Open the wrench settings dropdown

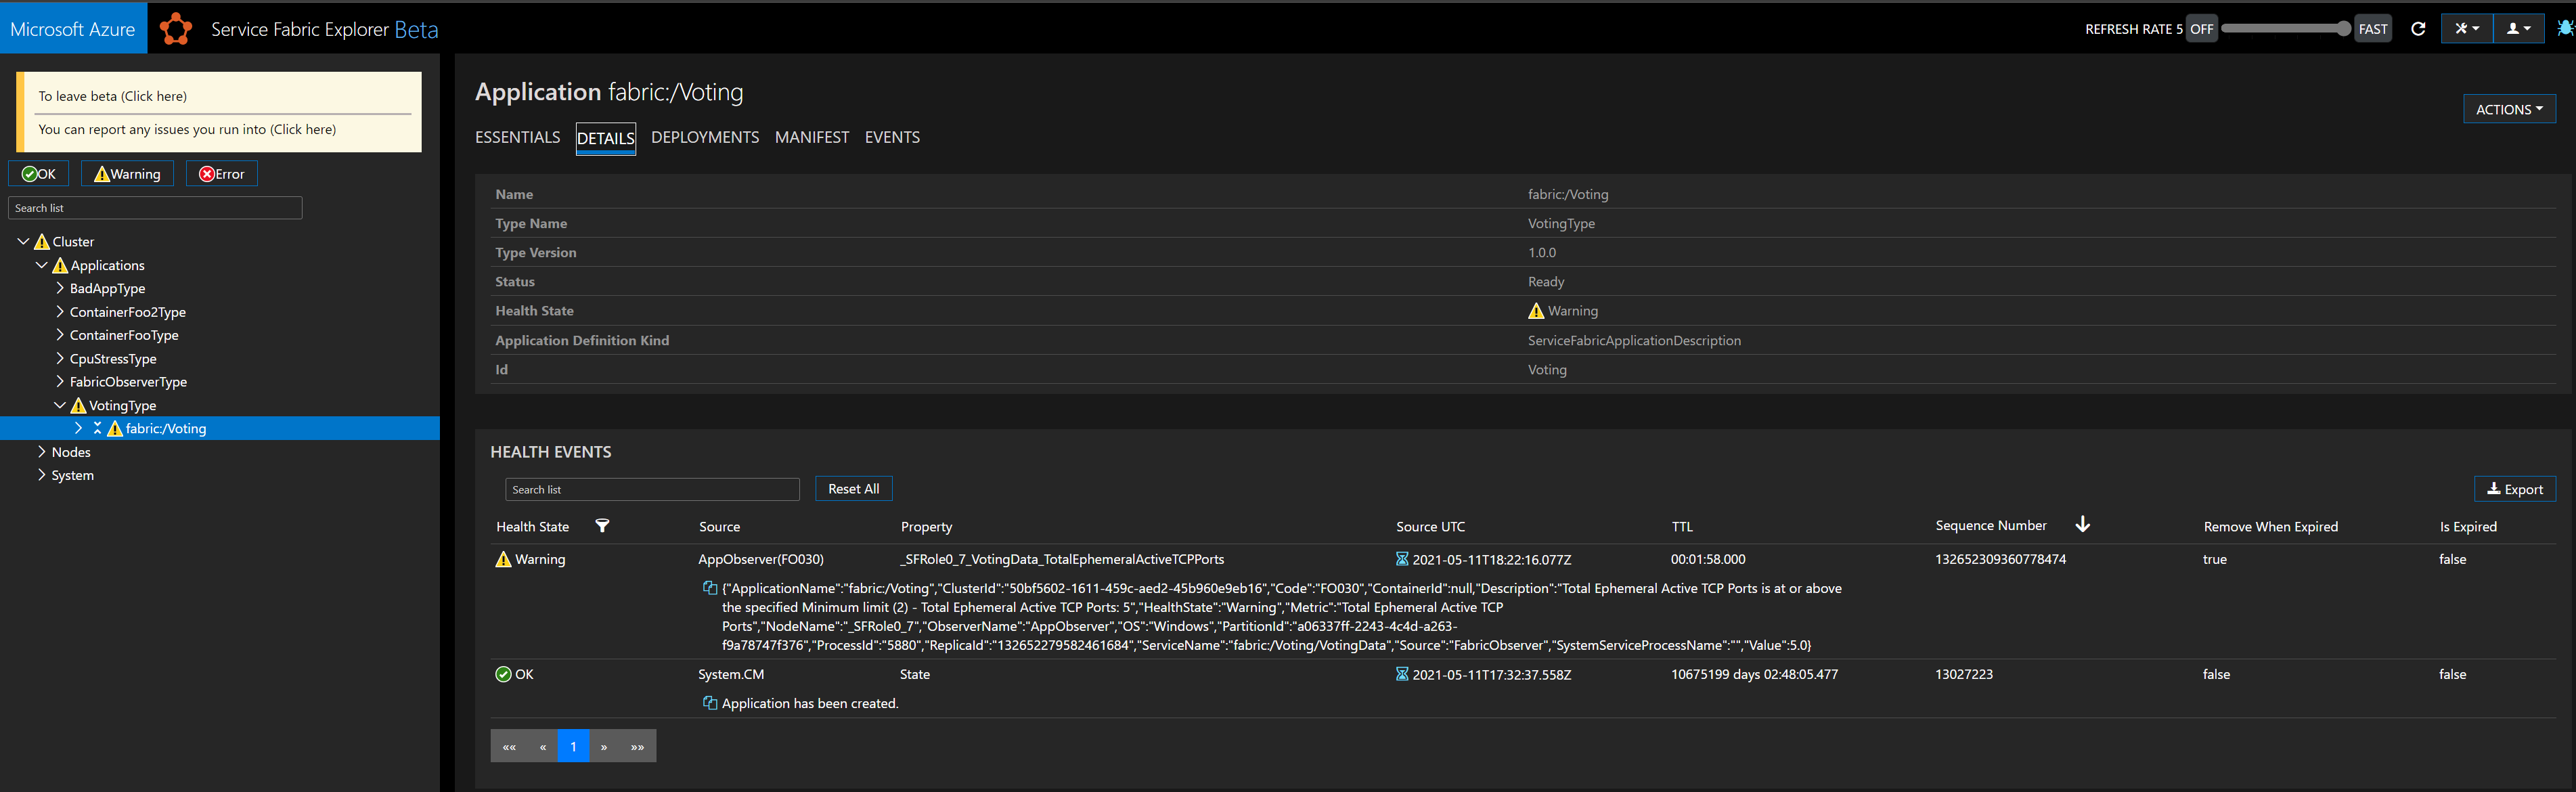(x=2466, y=29)
